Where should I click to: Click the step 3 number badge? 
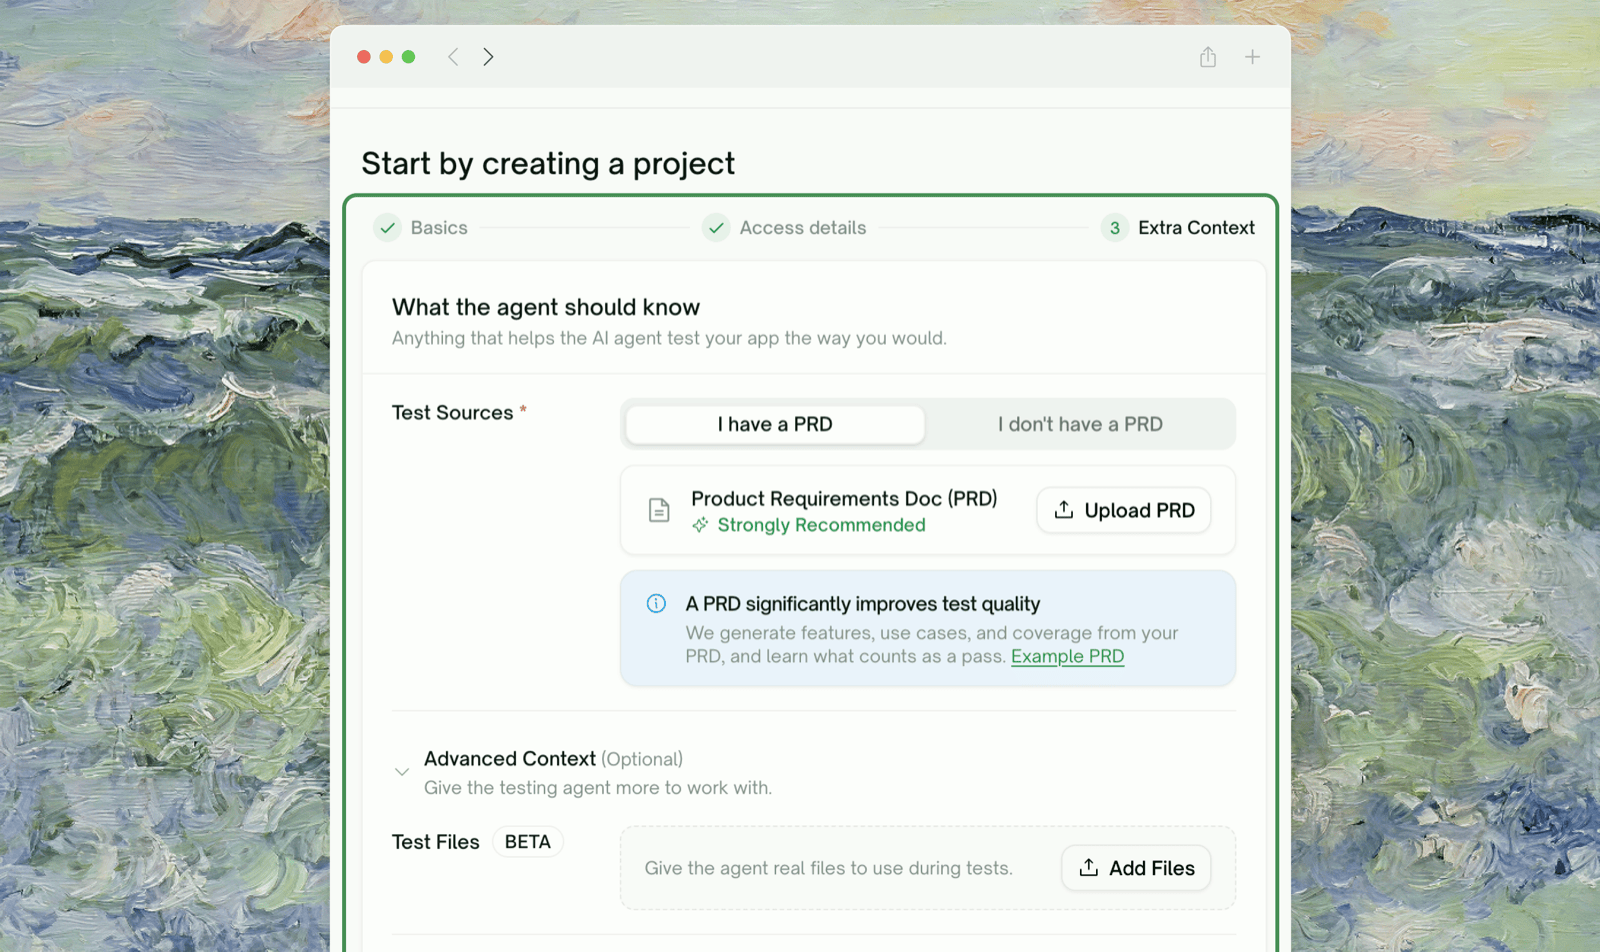pyautogui.click(x=1115, y=228)
